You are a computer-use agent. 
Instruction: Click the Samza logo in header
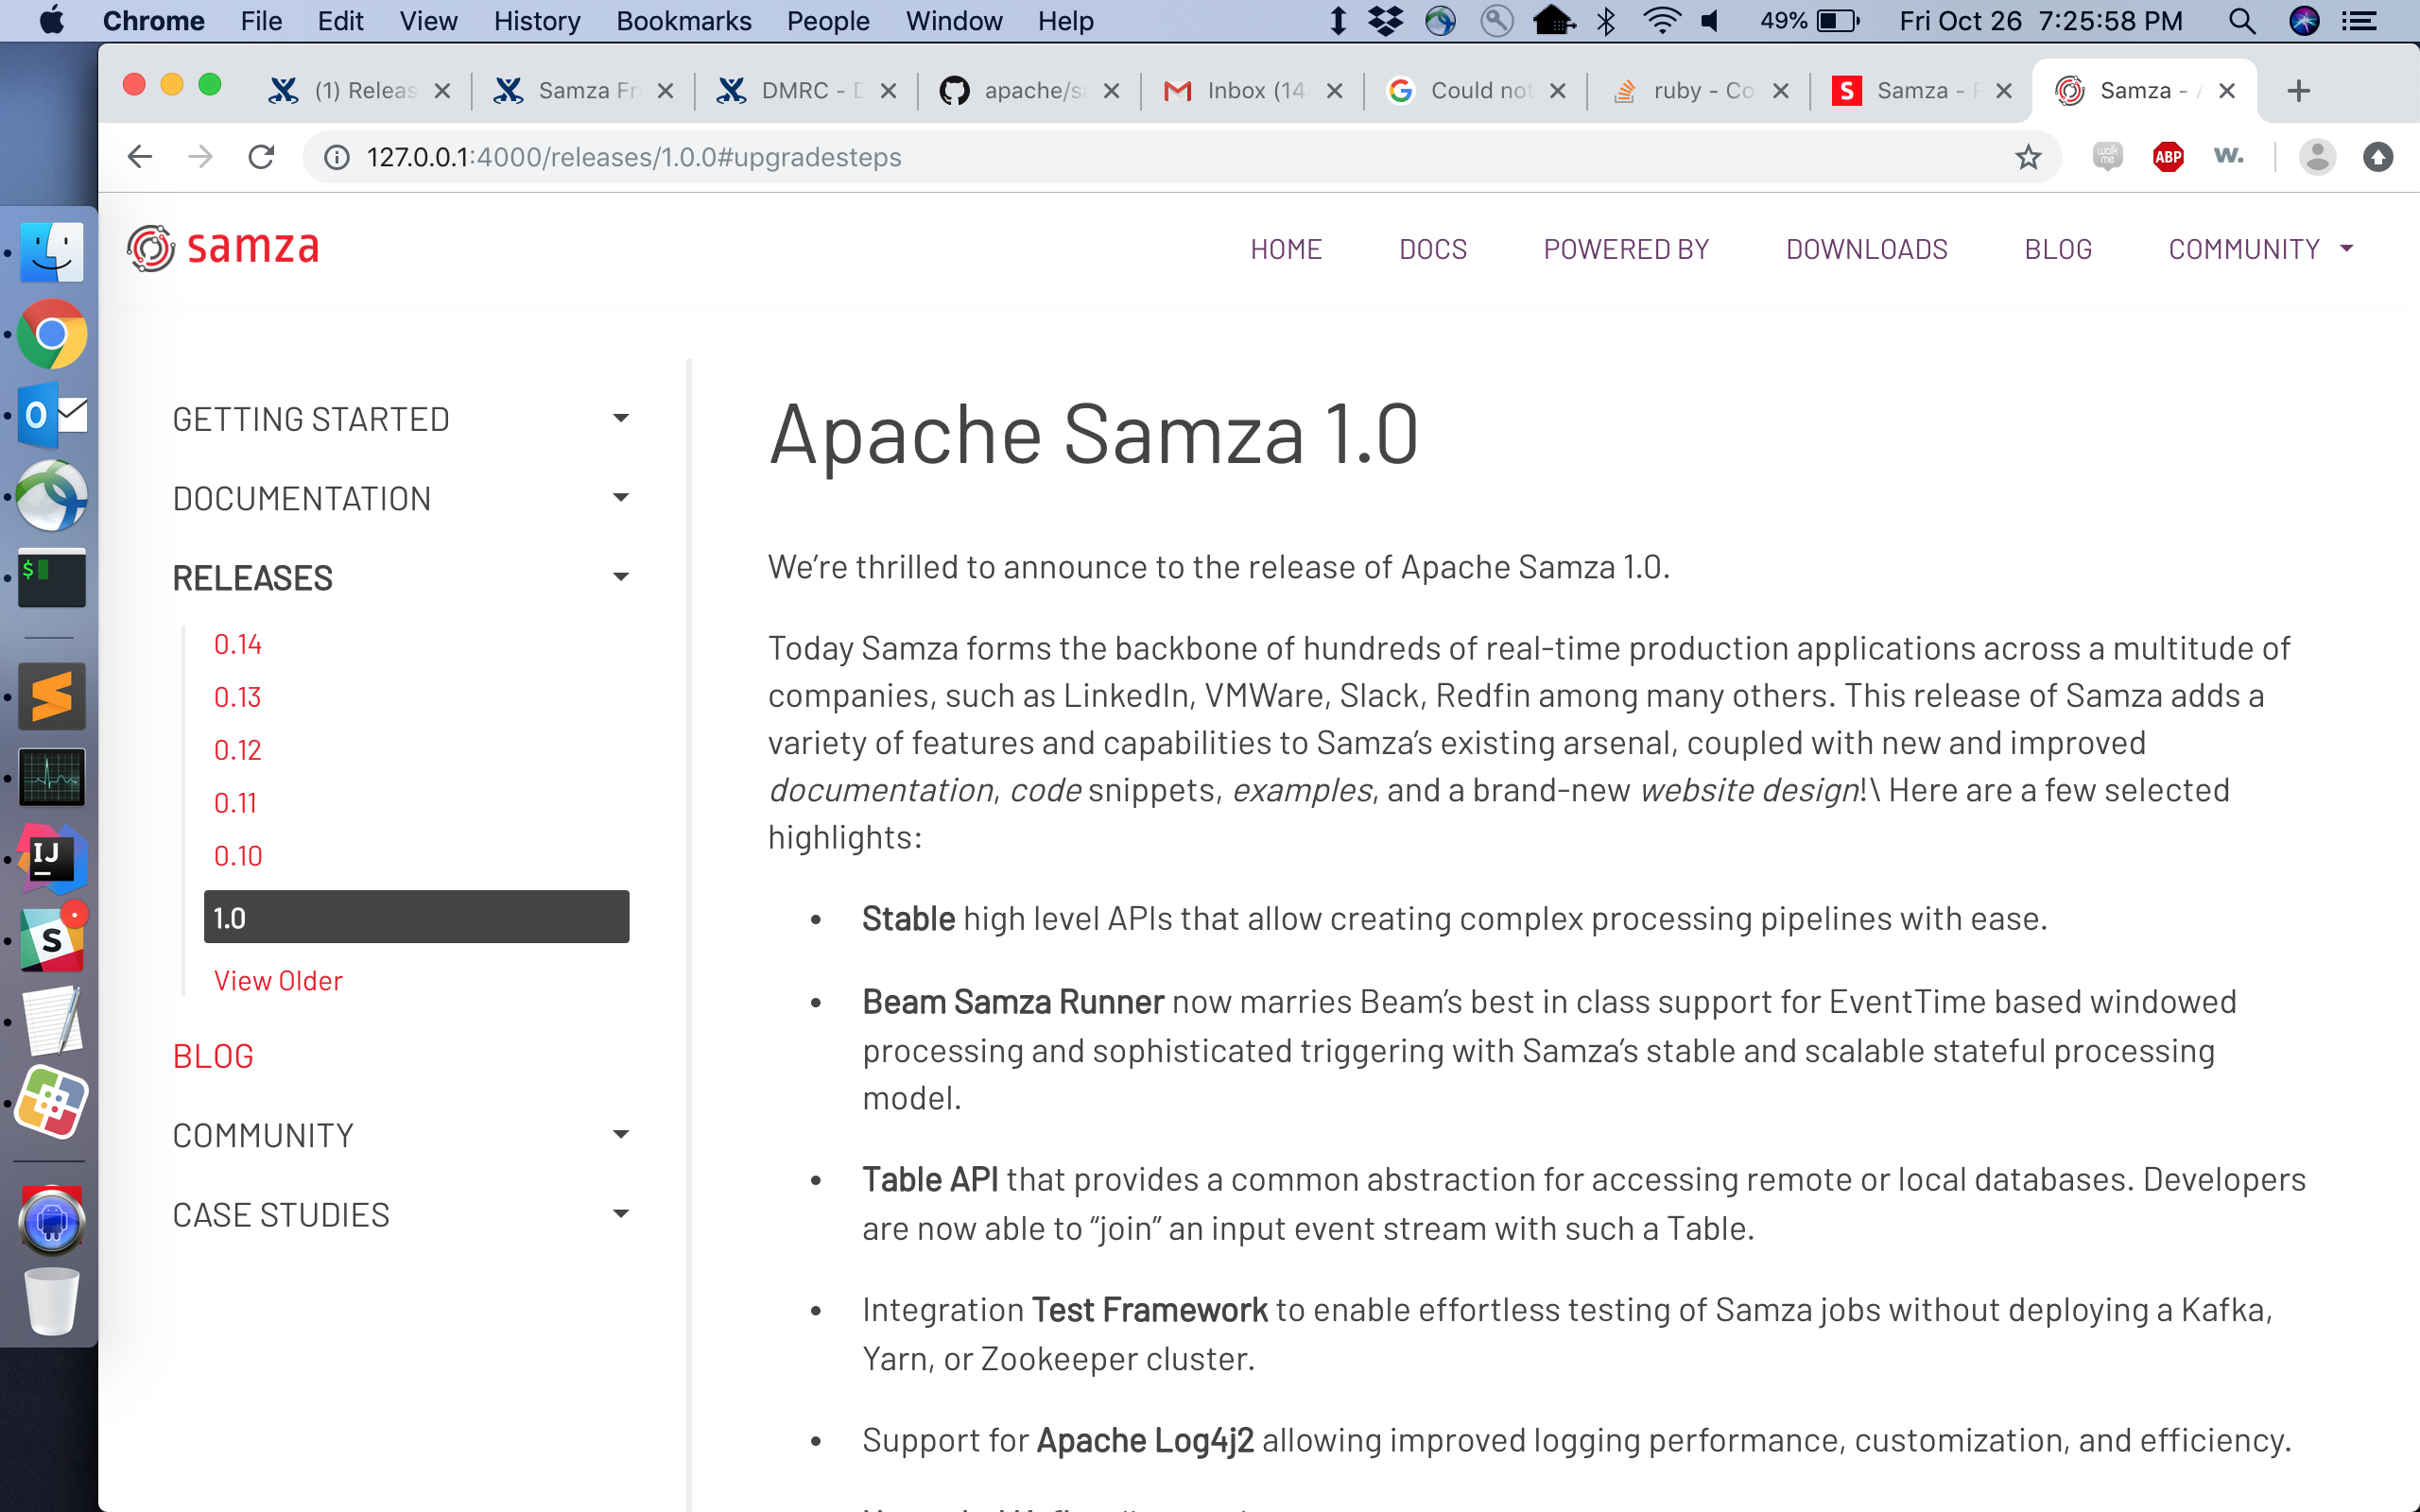[x=223, y=247]
